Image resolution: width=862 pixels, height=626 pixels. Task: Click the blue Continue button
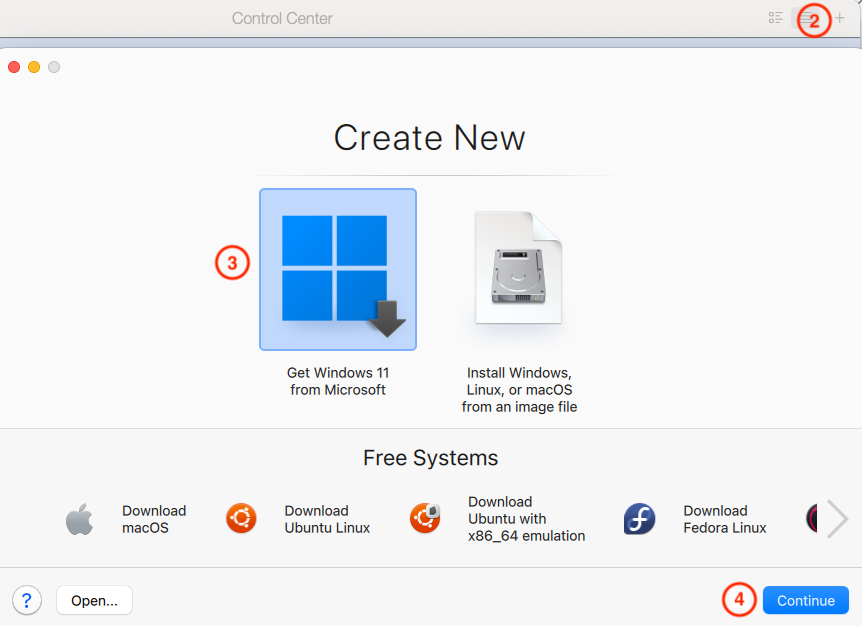click(805, 600)
